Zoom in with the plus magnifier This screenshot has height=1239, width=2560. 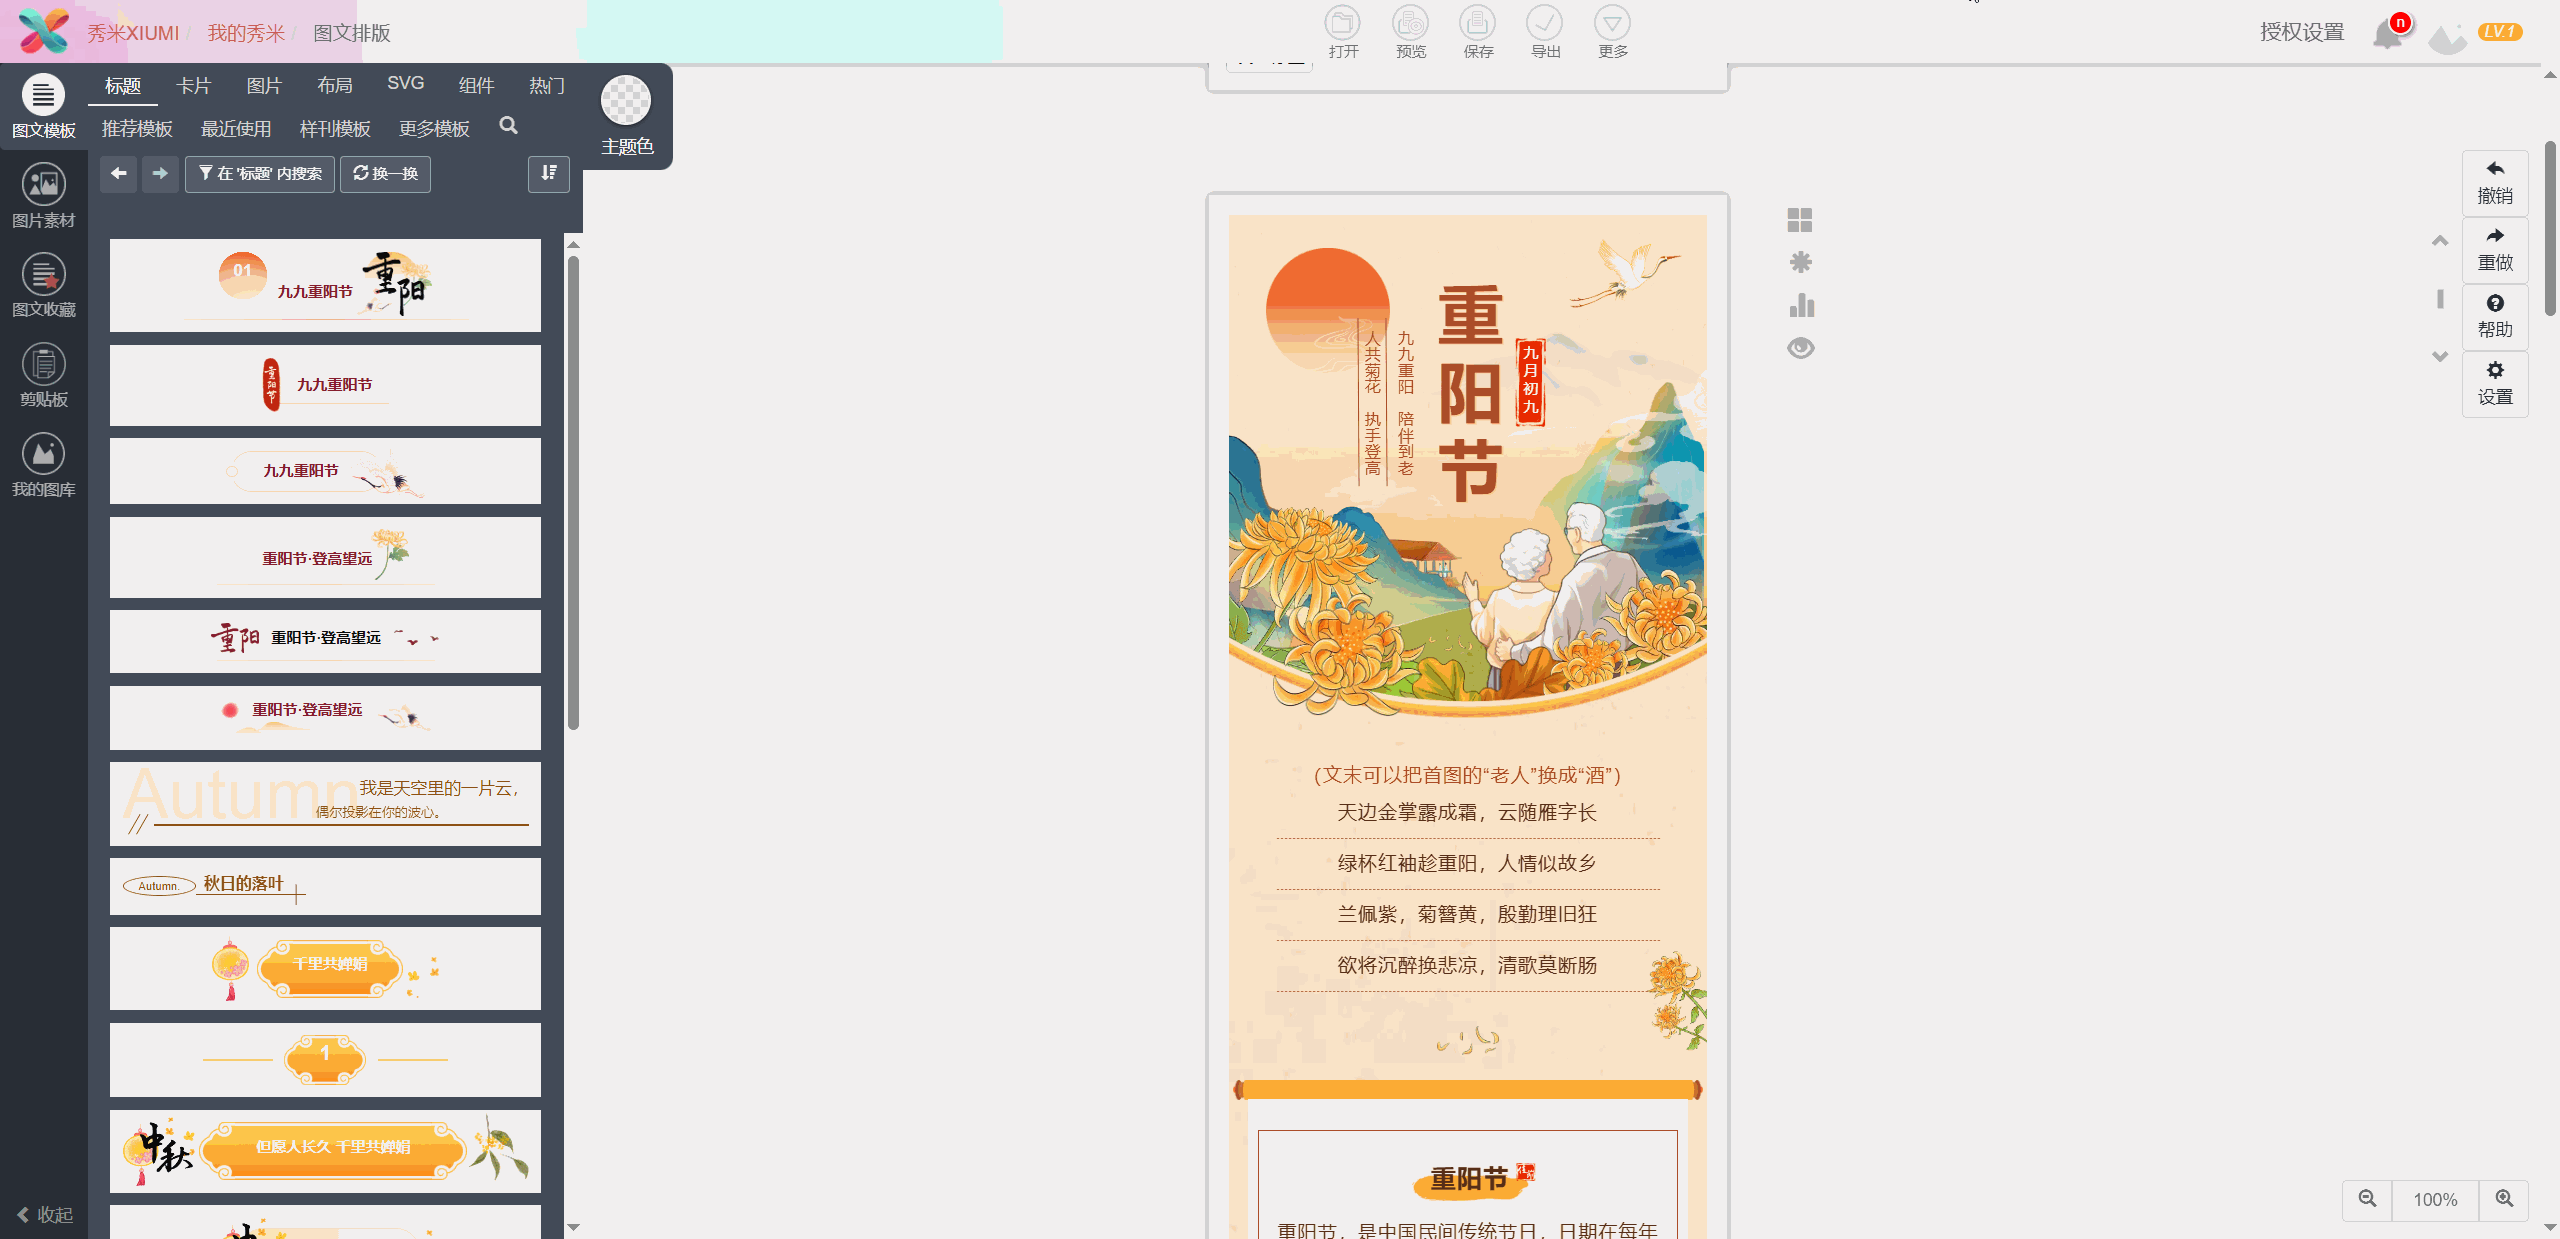coord(2504,1199)
